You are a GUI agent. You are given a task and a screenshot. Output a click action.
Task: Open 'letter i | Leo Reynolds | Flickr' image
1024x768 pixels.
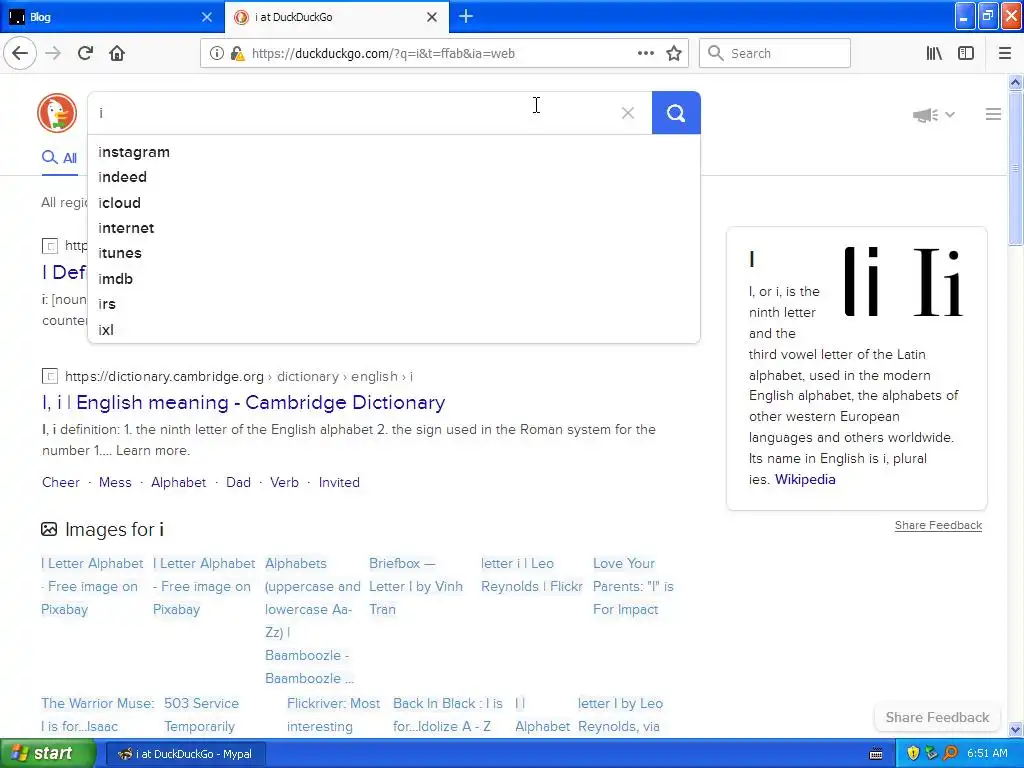click(532, 575)
